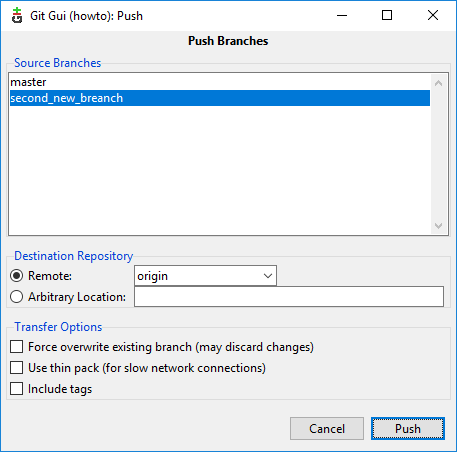Choose the Arbitrary Location radio option
This screenshot has height=452, width=457.
(x=16, y=297)
